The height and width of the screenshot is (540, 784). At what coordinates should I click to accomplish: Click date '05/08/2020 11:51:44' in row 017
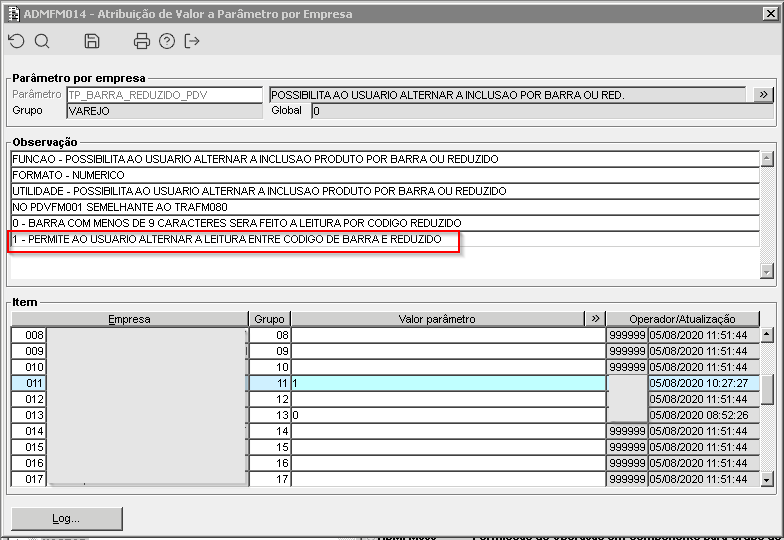coord(704,479)
